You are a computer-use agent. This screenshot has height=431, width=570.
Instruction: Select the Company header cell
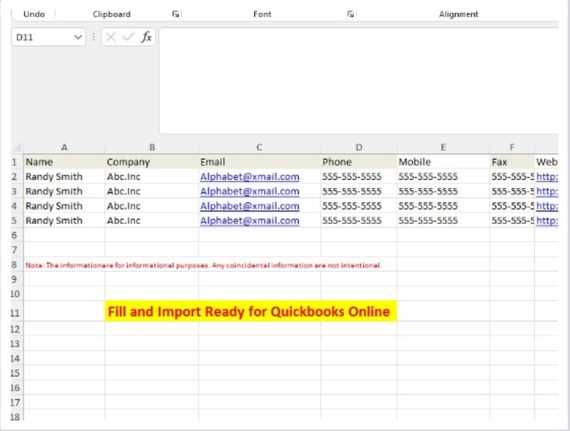[x=152, y=162]
